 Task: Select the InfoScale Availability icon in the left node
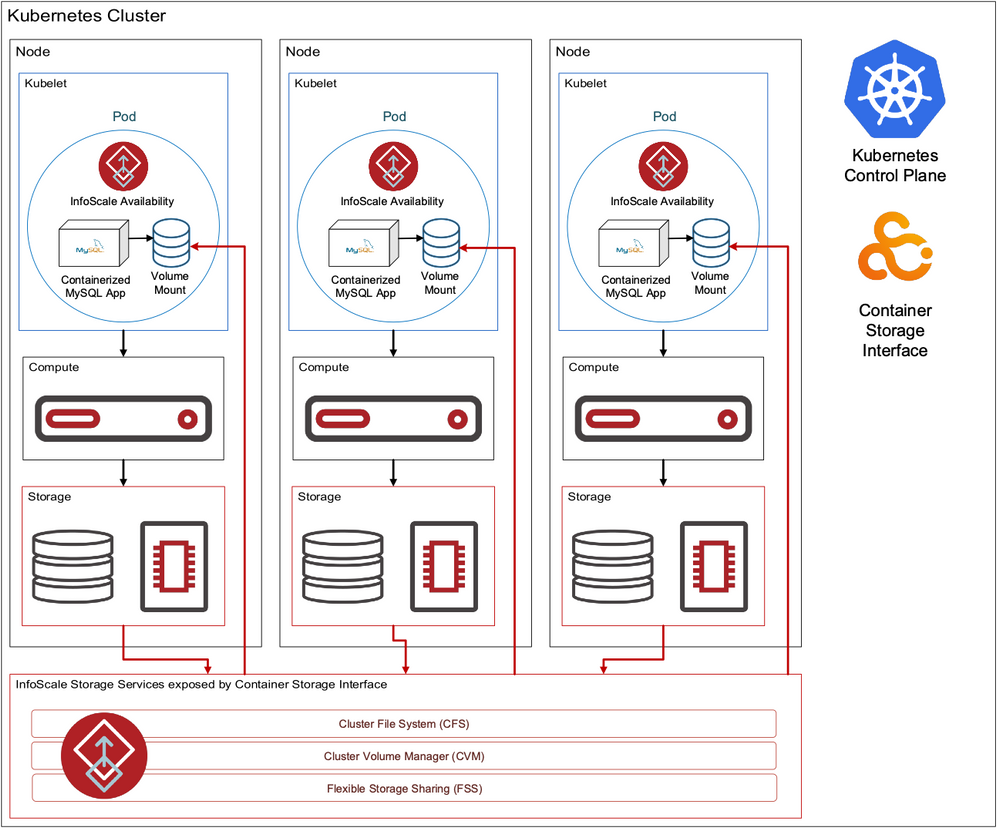[x=123, y=166]
